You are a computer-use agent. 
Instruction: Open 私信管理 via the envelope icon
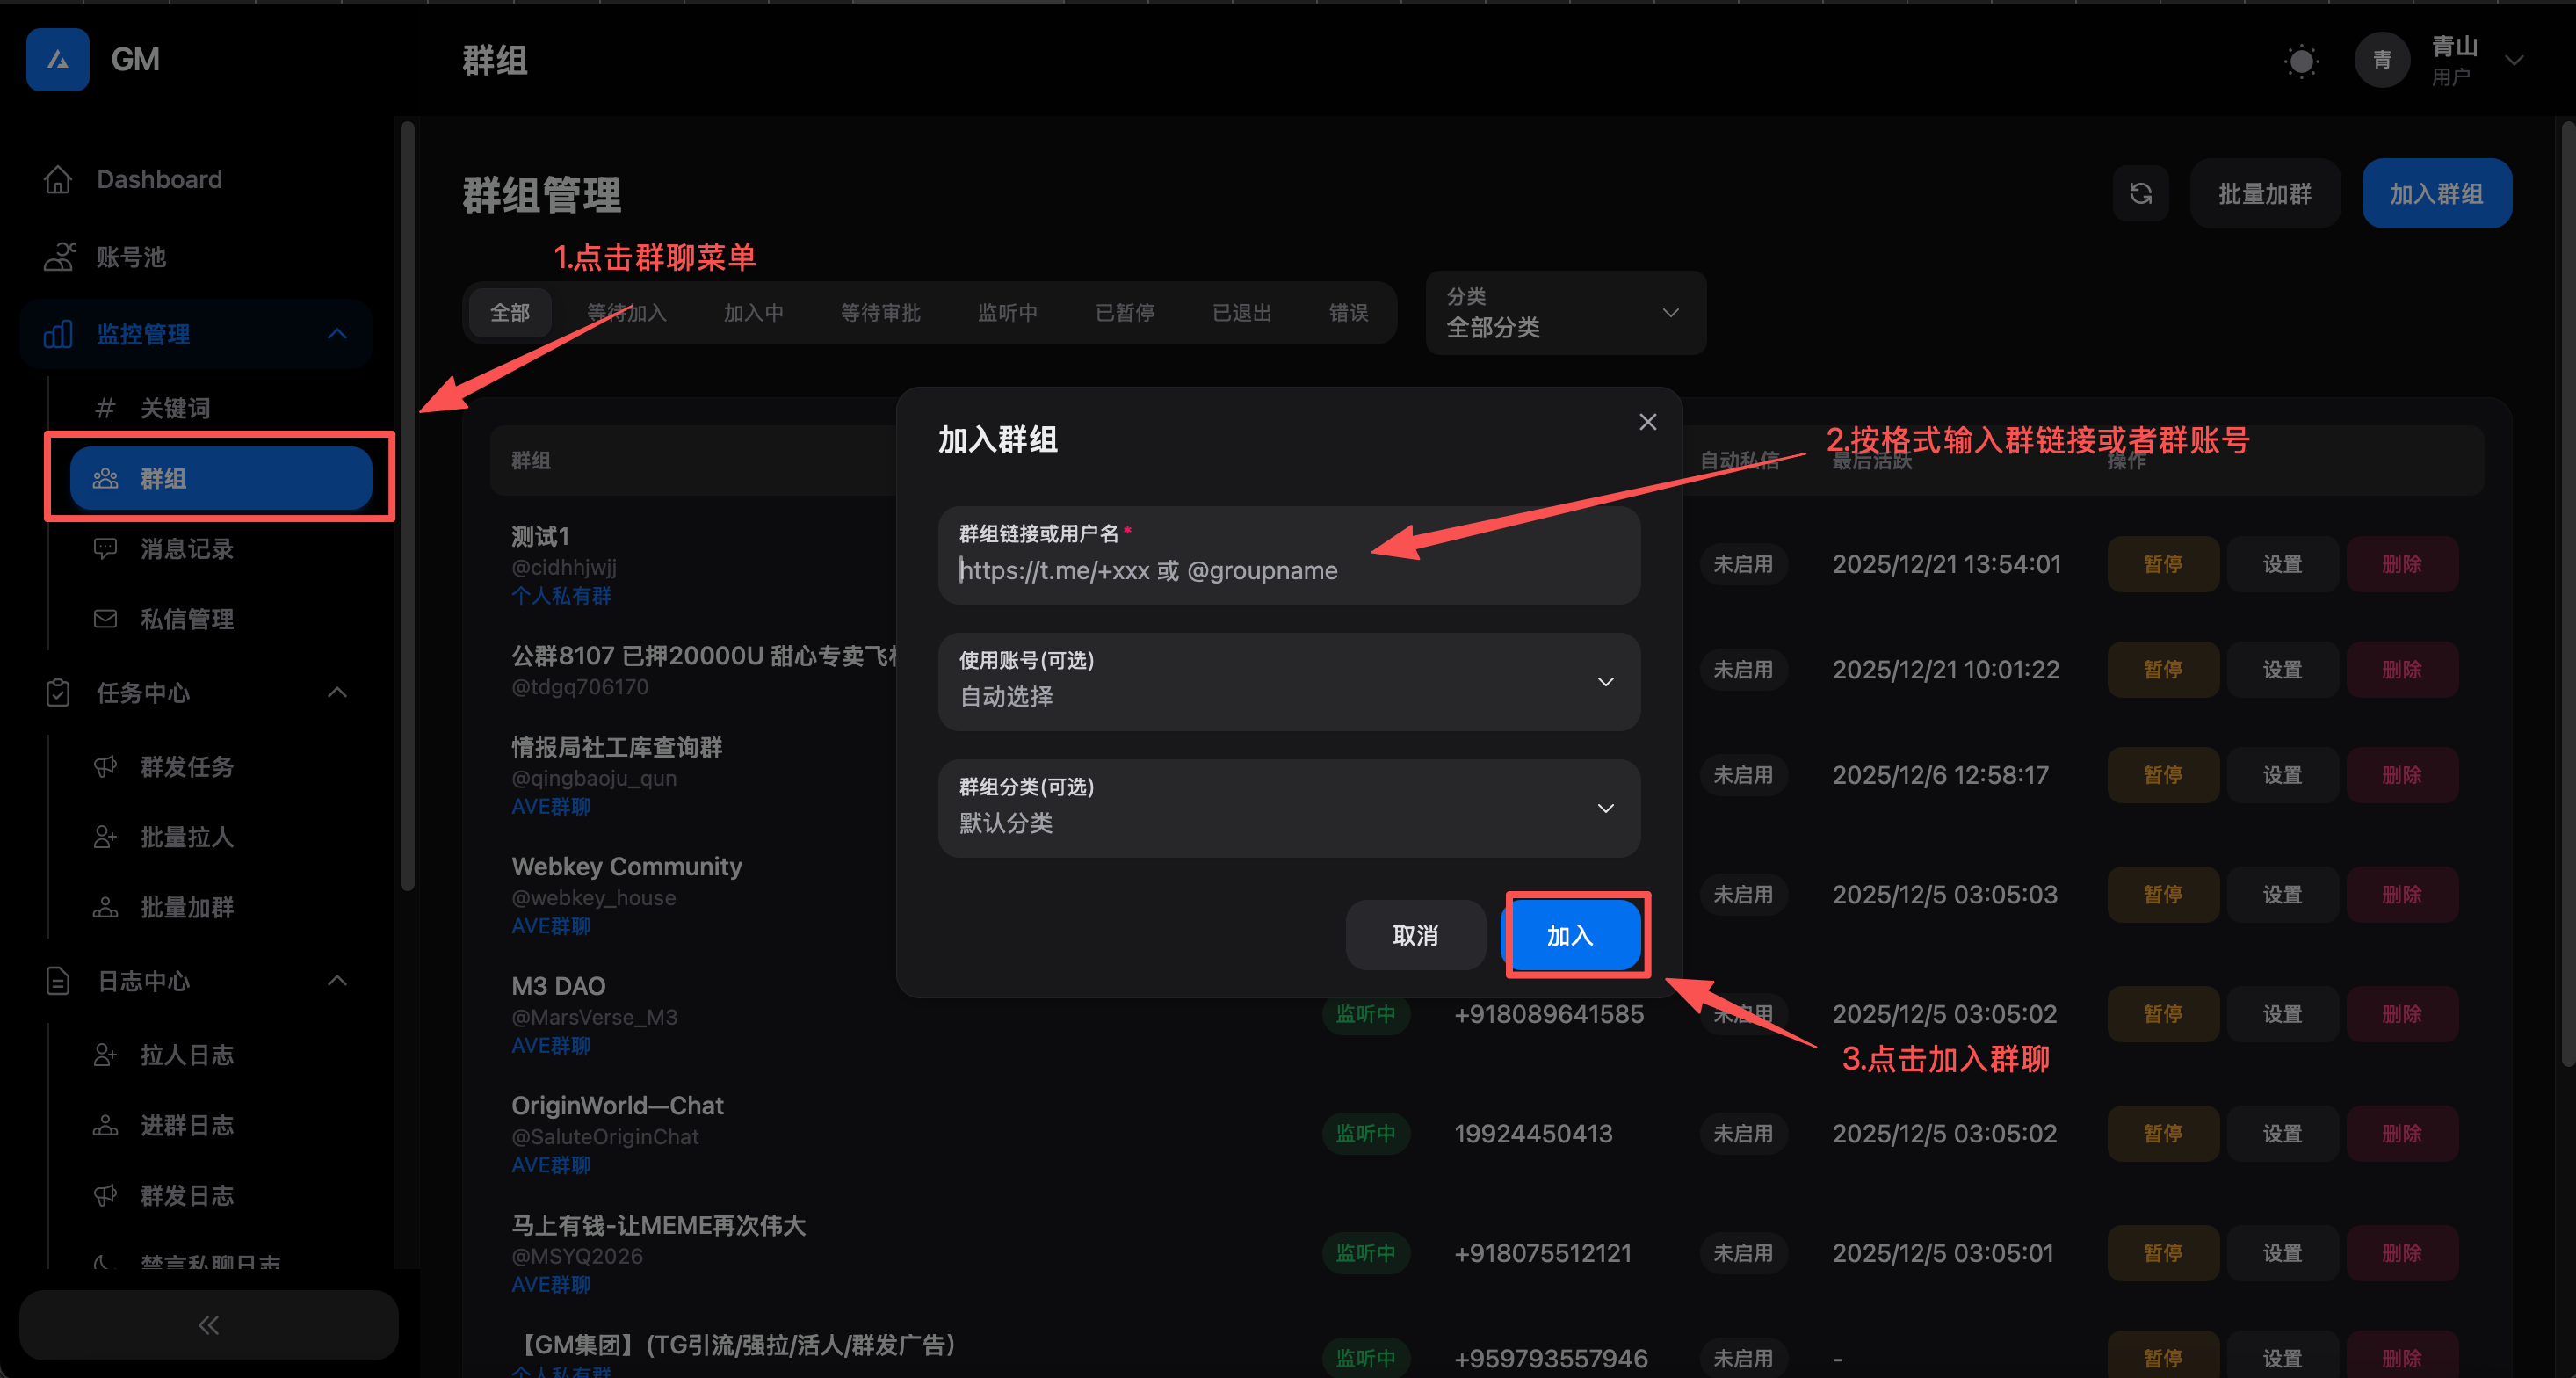tap(105, 618)
